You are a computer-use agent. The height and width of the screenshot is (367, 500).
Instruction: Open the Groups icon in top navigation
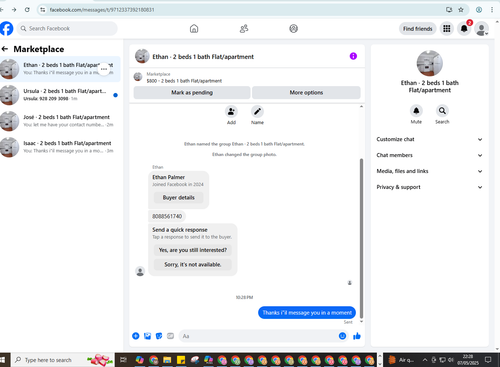tap(293, 29)
